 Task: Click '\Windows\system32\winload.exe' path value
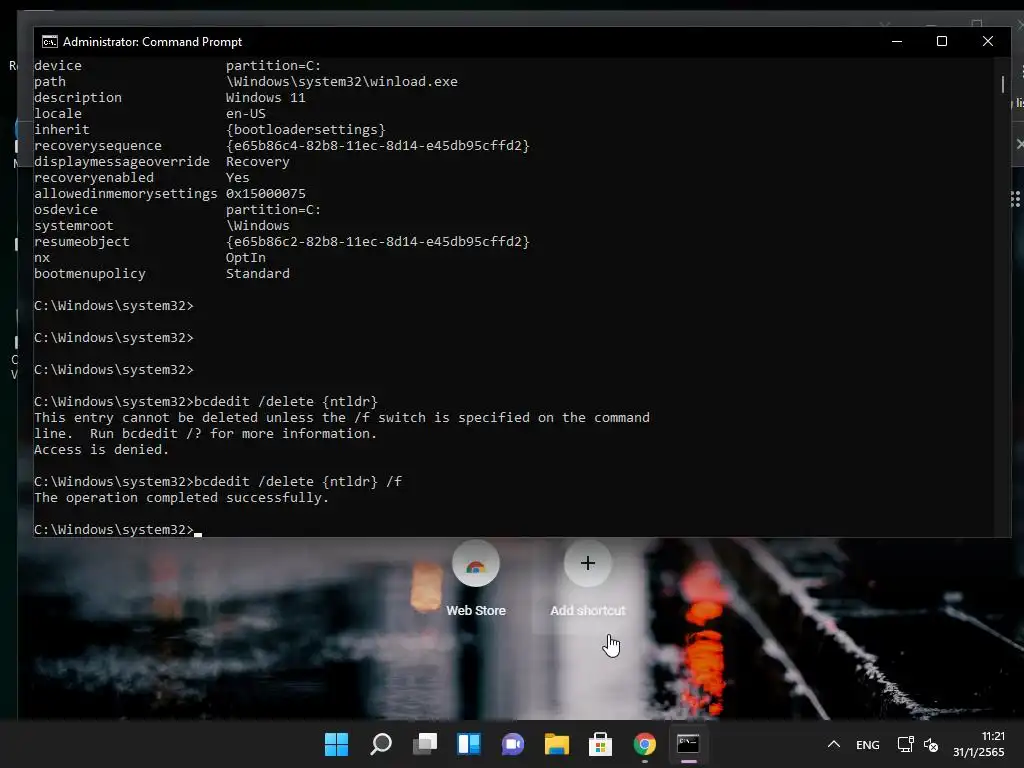(x=342, y=82)
